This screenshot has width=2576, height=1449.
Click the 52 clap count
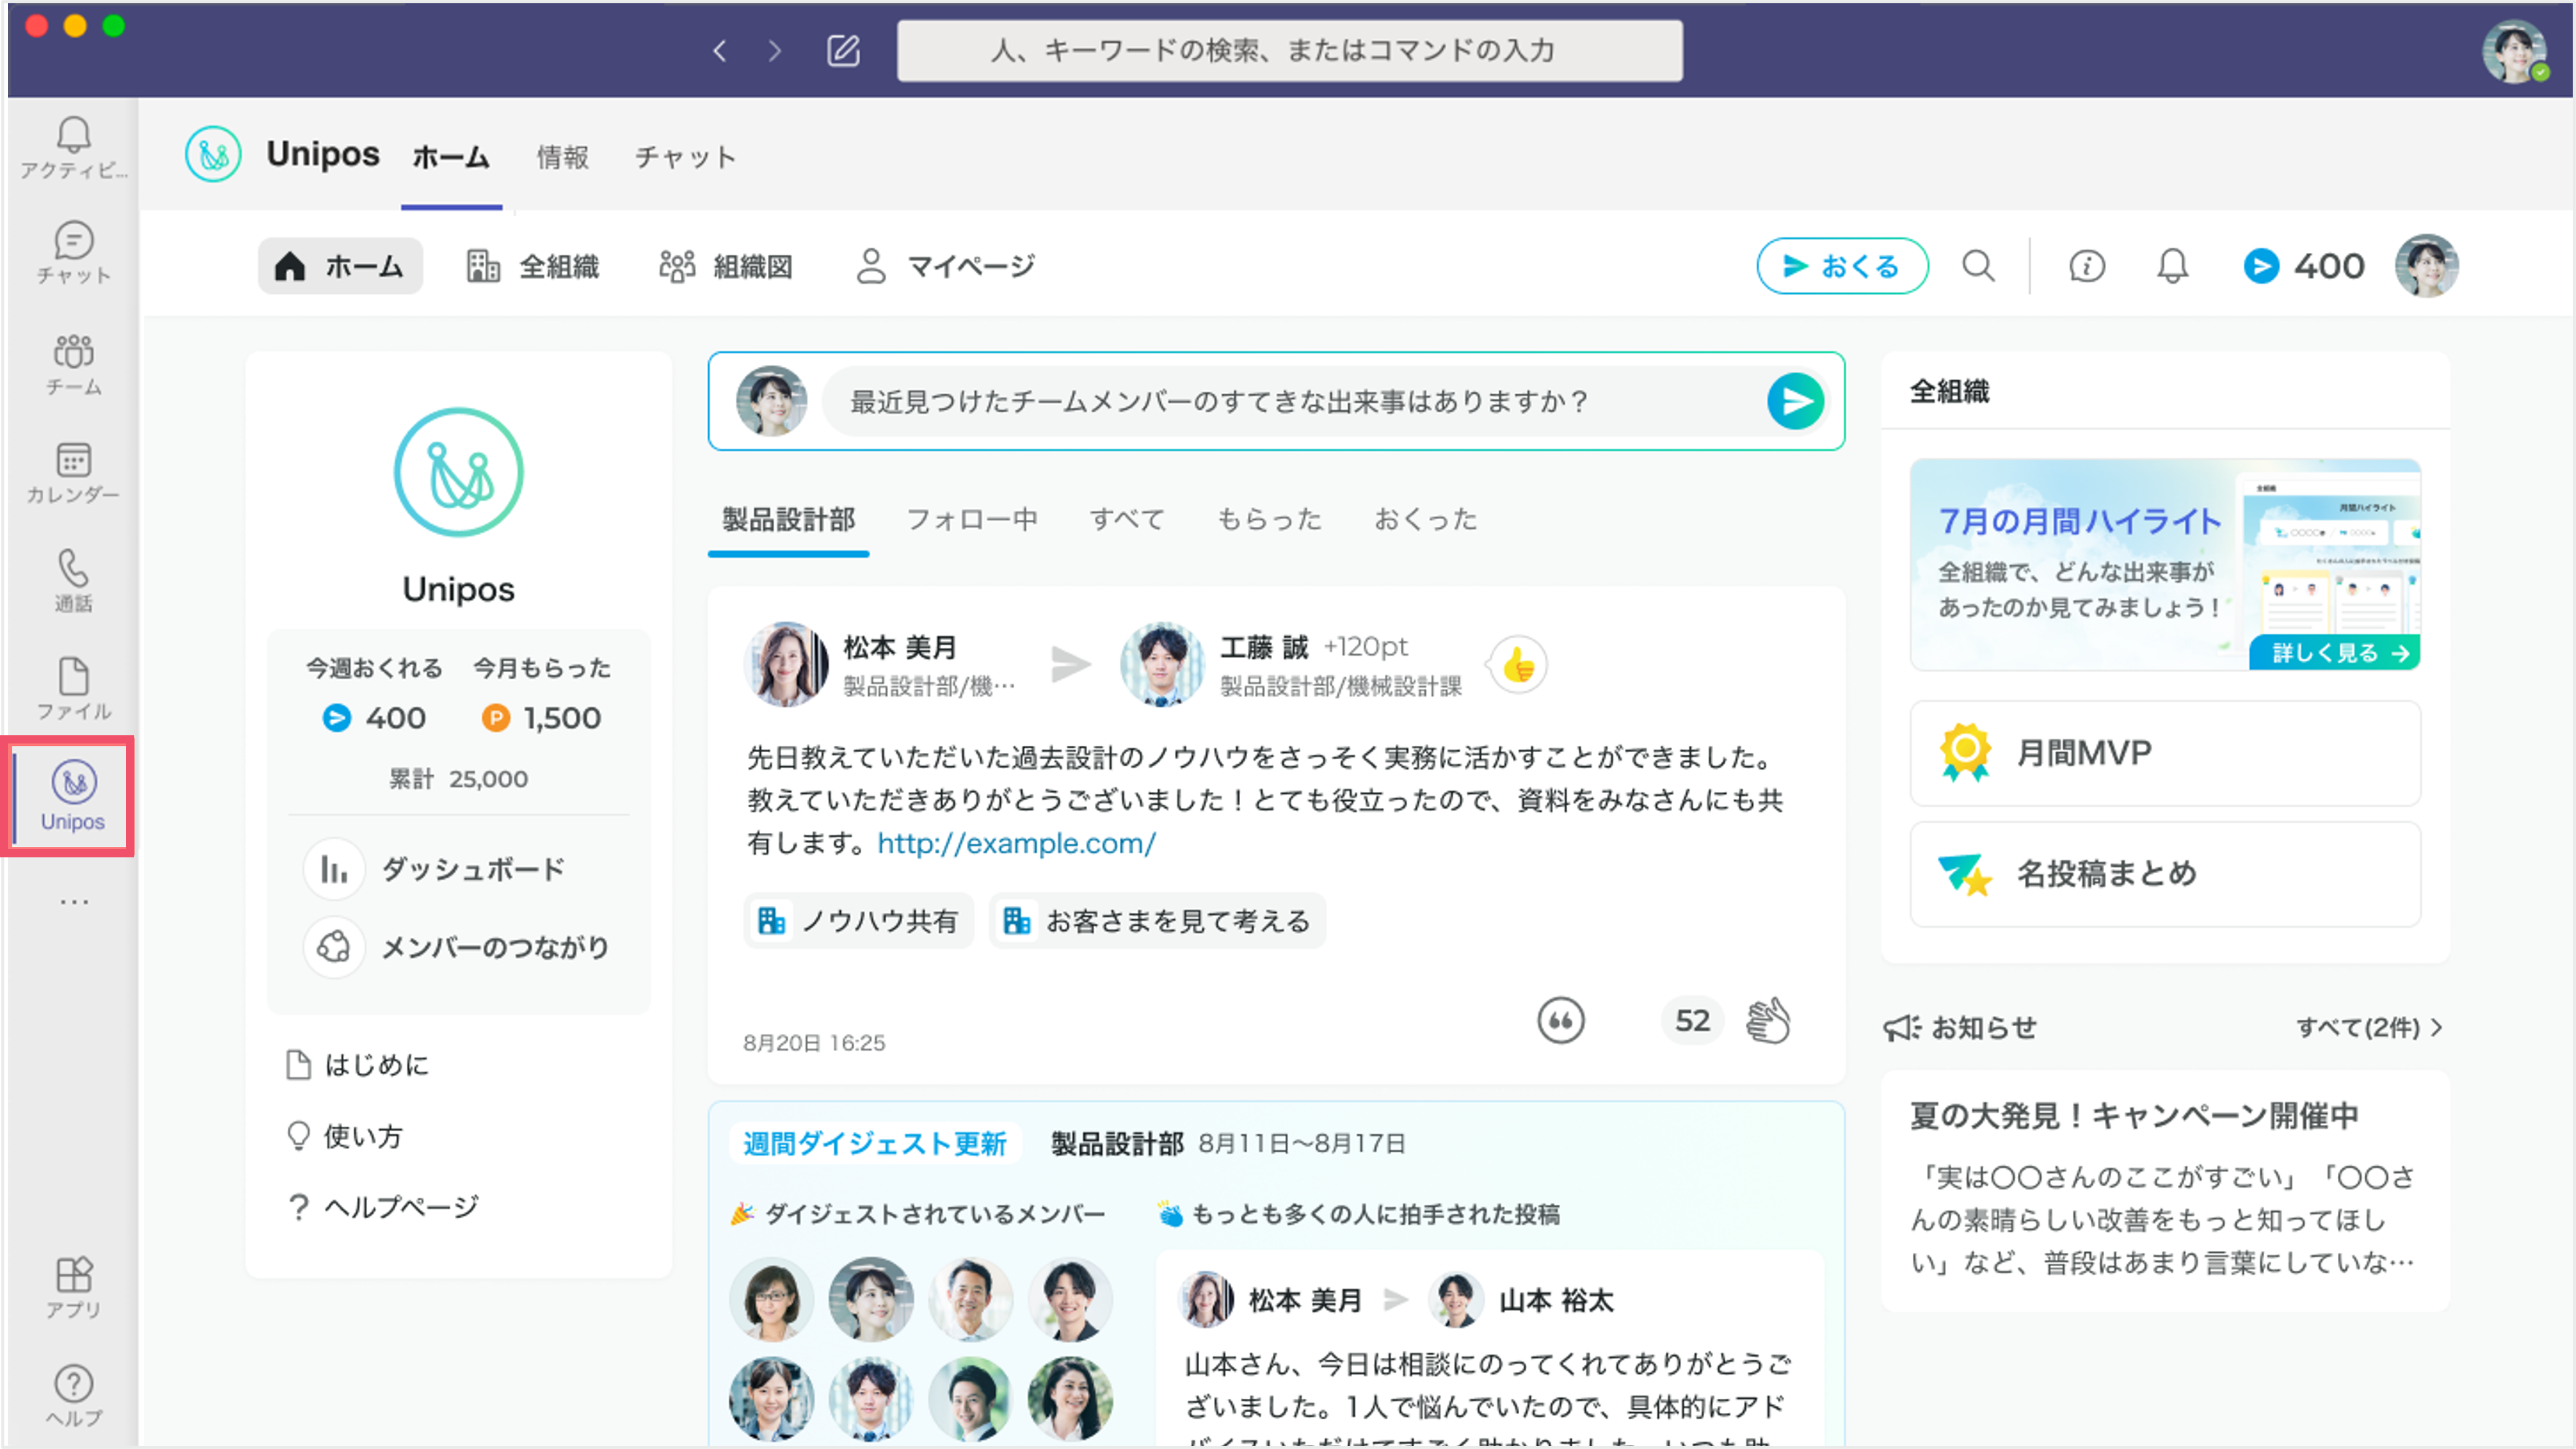pyautogui.click(x=1692, y=1021)
